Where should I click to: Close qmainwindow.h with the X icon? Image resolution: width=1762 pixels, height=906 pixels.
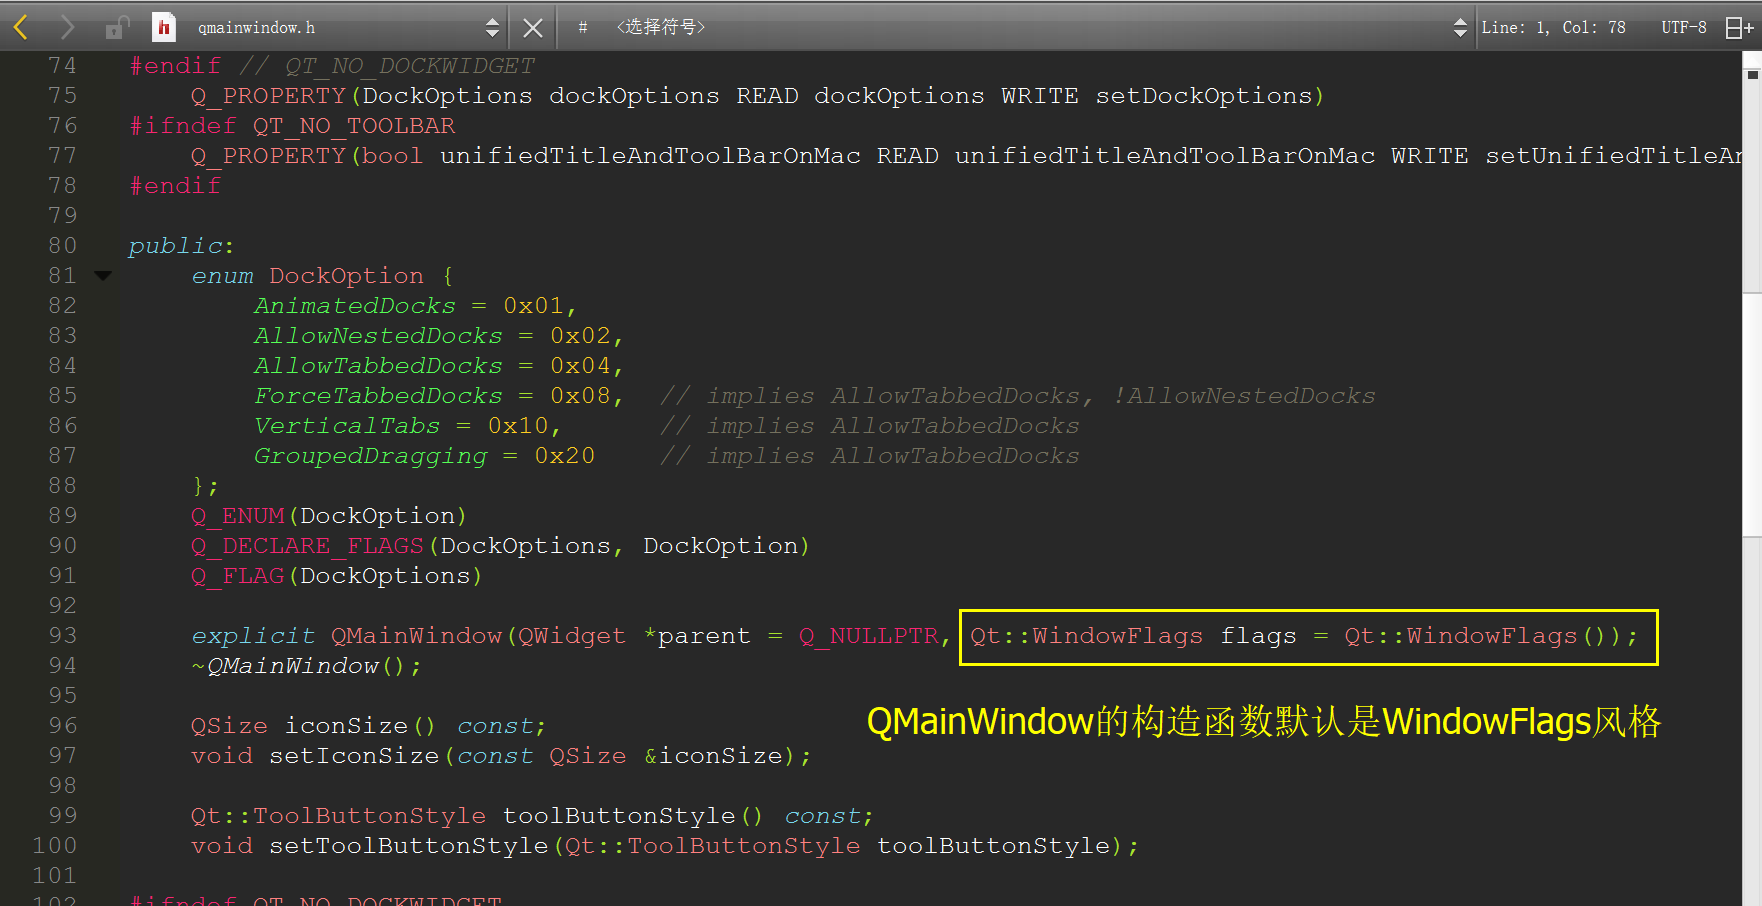pos(531,27)
